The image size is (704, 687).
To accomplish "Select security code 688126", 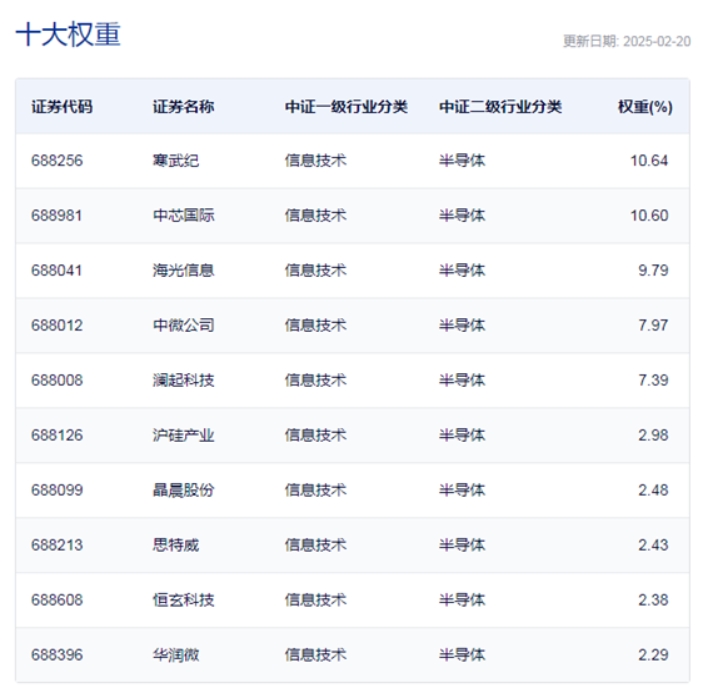I will tap(57, 435).
